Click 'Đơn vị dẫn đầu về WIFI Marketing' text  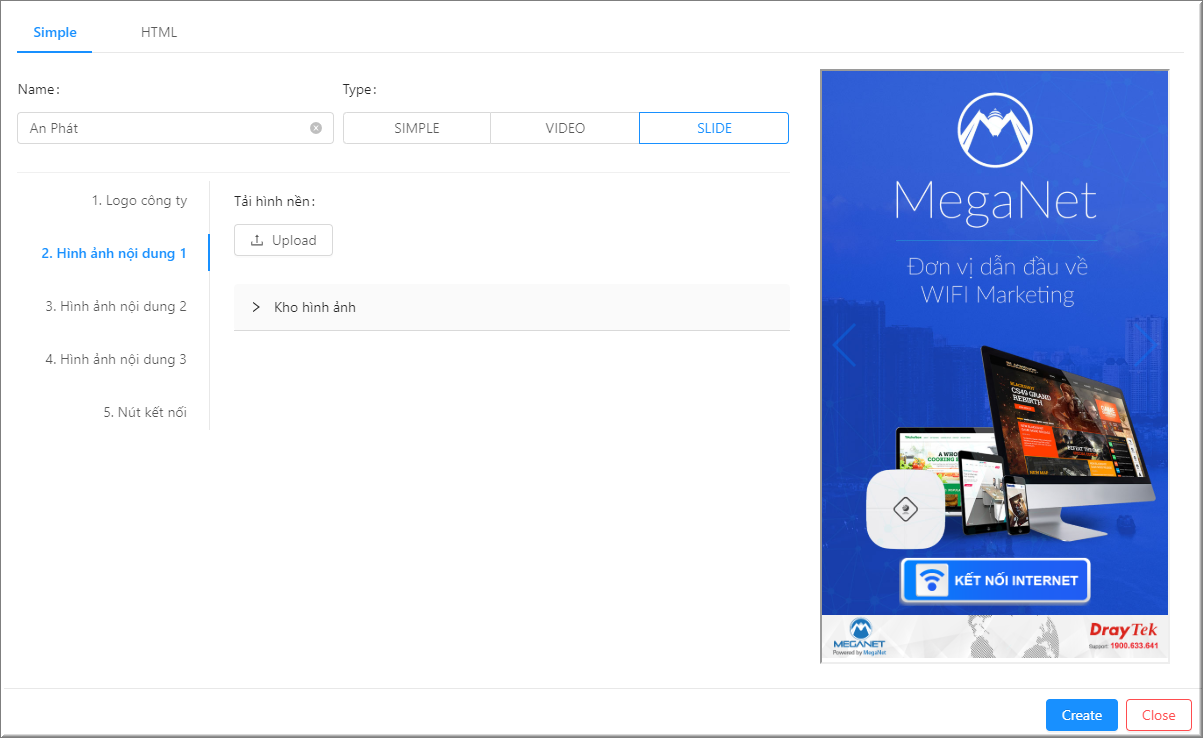click(996, 281)
